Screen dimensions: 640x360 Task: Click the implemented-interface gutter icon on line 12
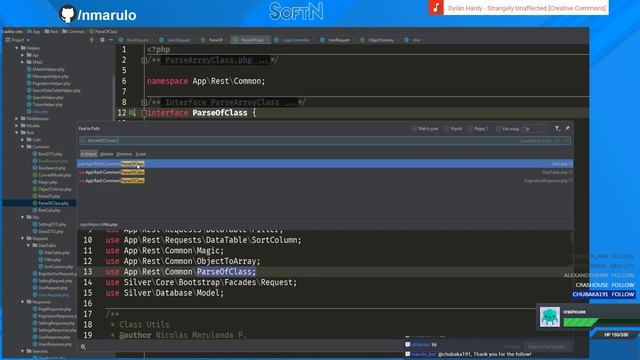coord(133,113)
